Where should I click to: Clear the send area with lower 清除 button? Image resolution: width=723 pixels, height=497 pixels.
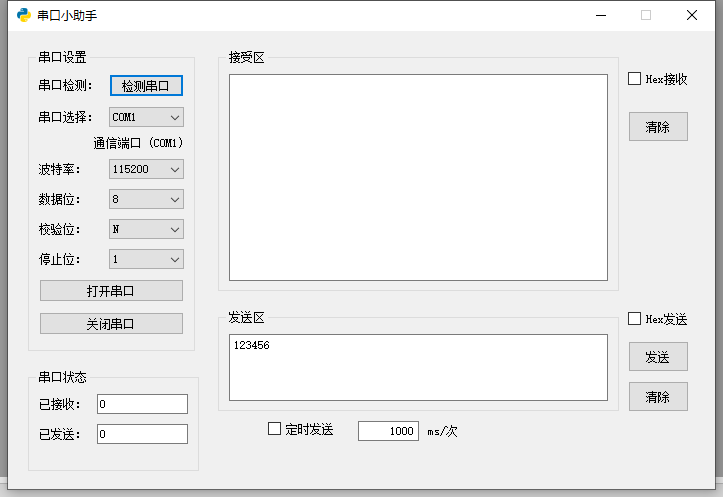tap(658, 396)
